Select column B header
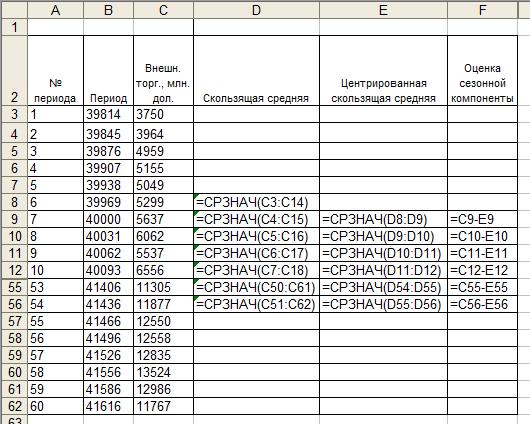The height and width of the screenshot is (424, 530). click(109, 10)
